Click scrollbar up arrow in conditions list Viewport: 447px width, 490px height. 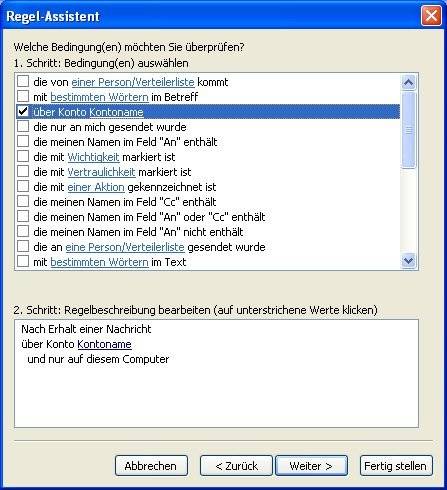pyautogui.click(x=409, y=82)
